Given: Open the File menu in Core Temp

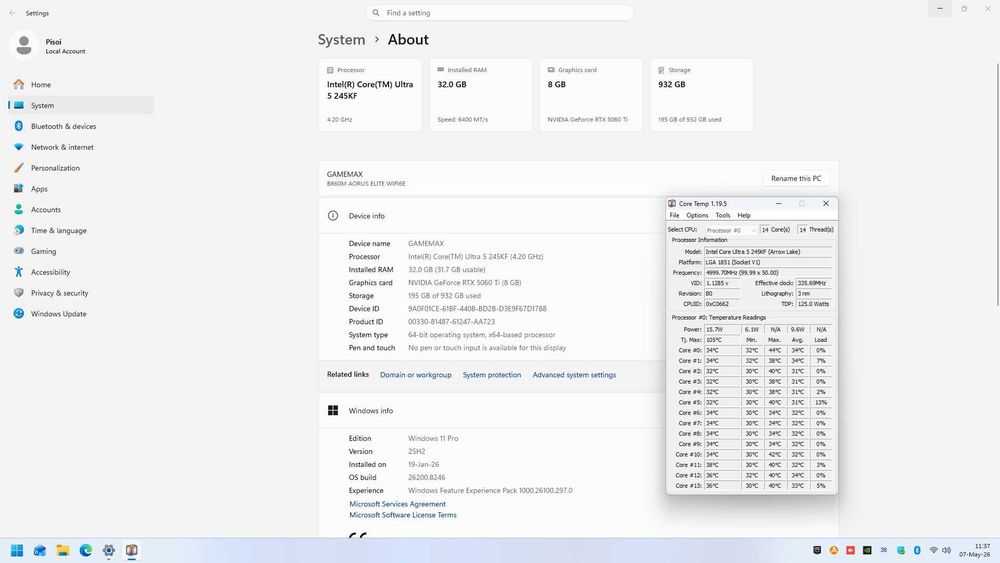Looking at the screenshot, I should 674,216.
